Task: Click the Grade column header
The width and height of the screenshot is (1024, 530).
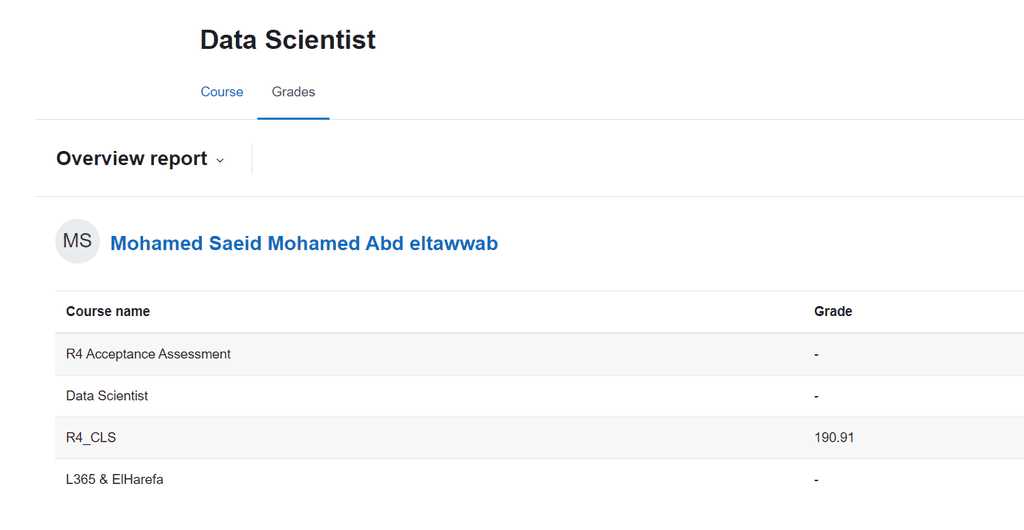Action: click(x=833, y=311)
